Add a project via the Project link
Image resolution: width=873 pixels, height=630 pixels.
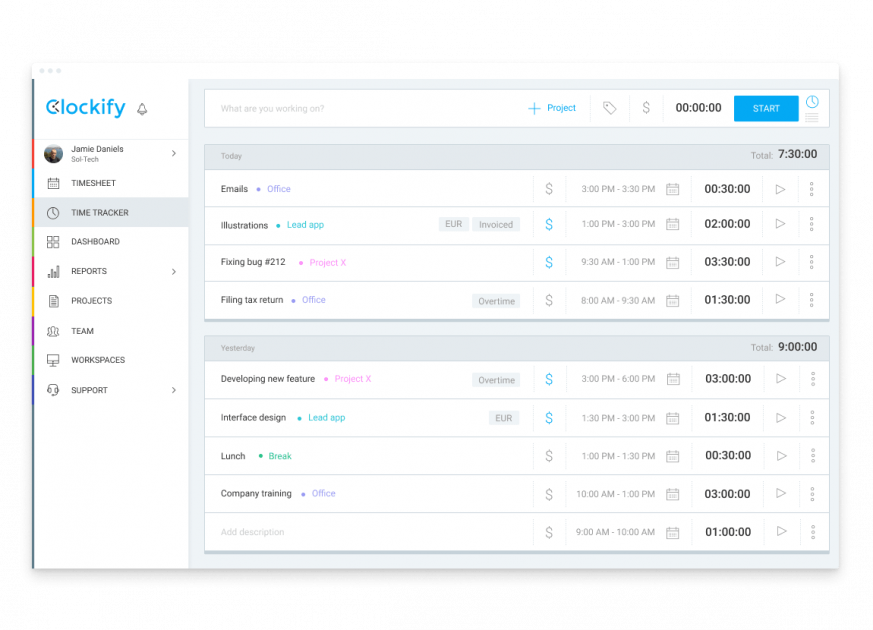click(x=552, y=108)
